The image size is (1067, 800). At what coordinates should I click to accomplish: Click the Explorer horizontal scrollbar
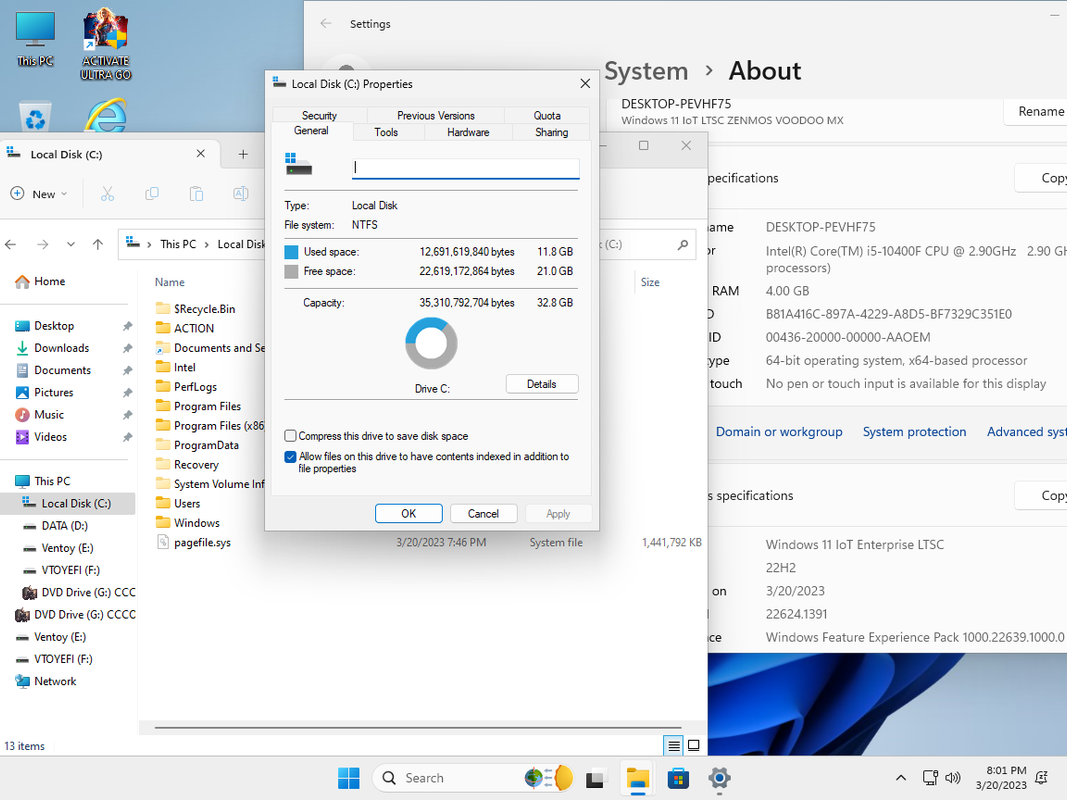pos(418,728)
